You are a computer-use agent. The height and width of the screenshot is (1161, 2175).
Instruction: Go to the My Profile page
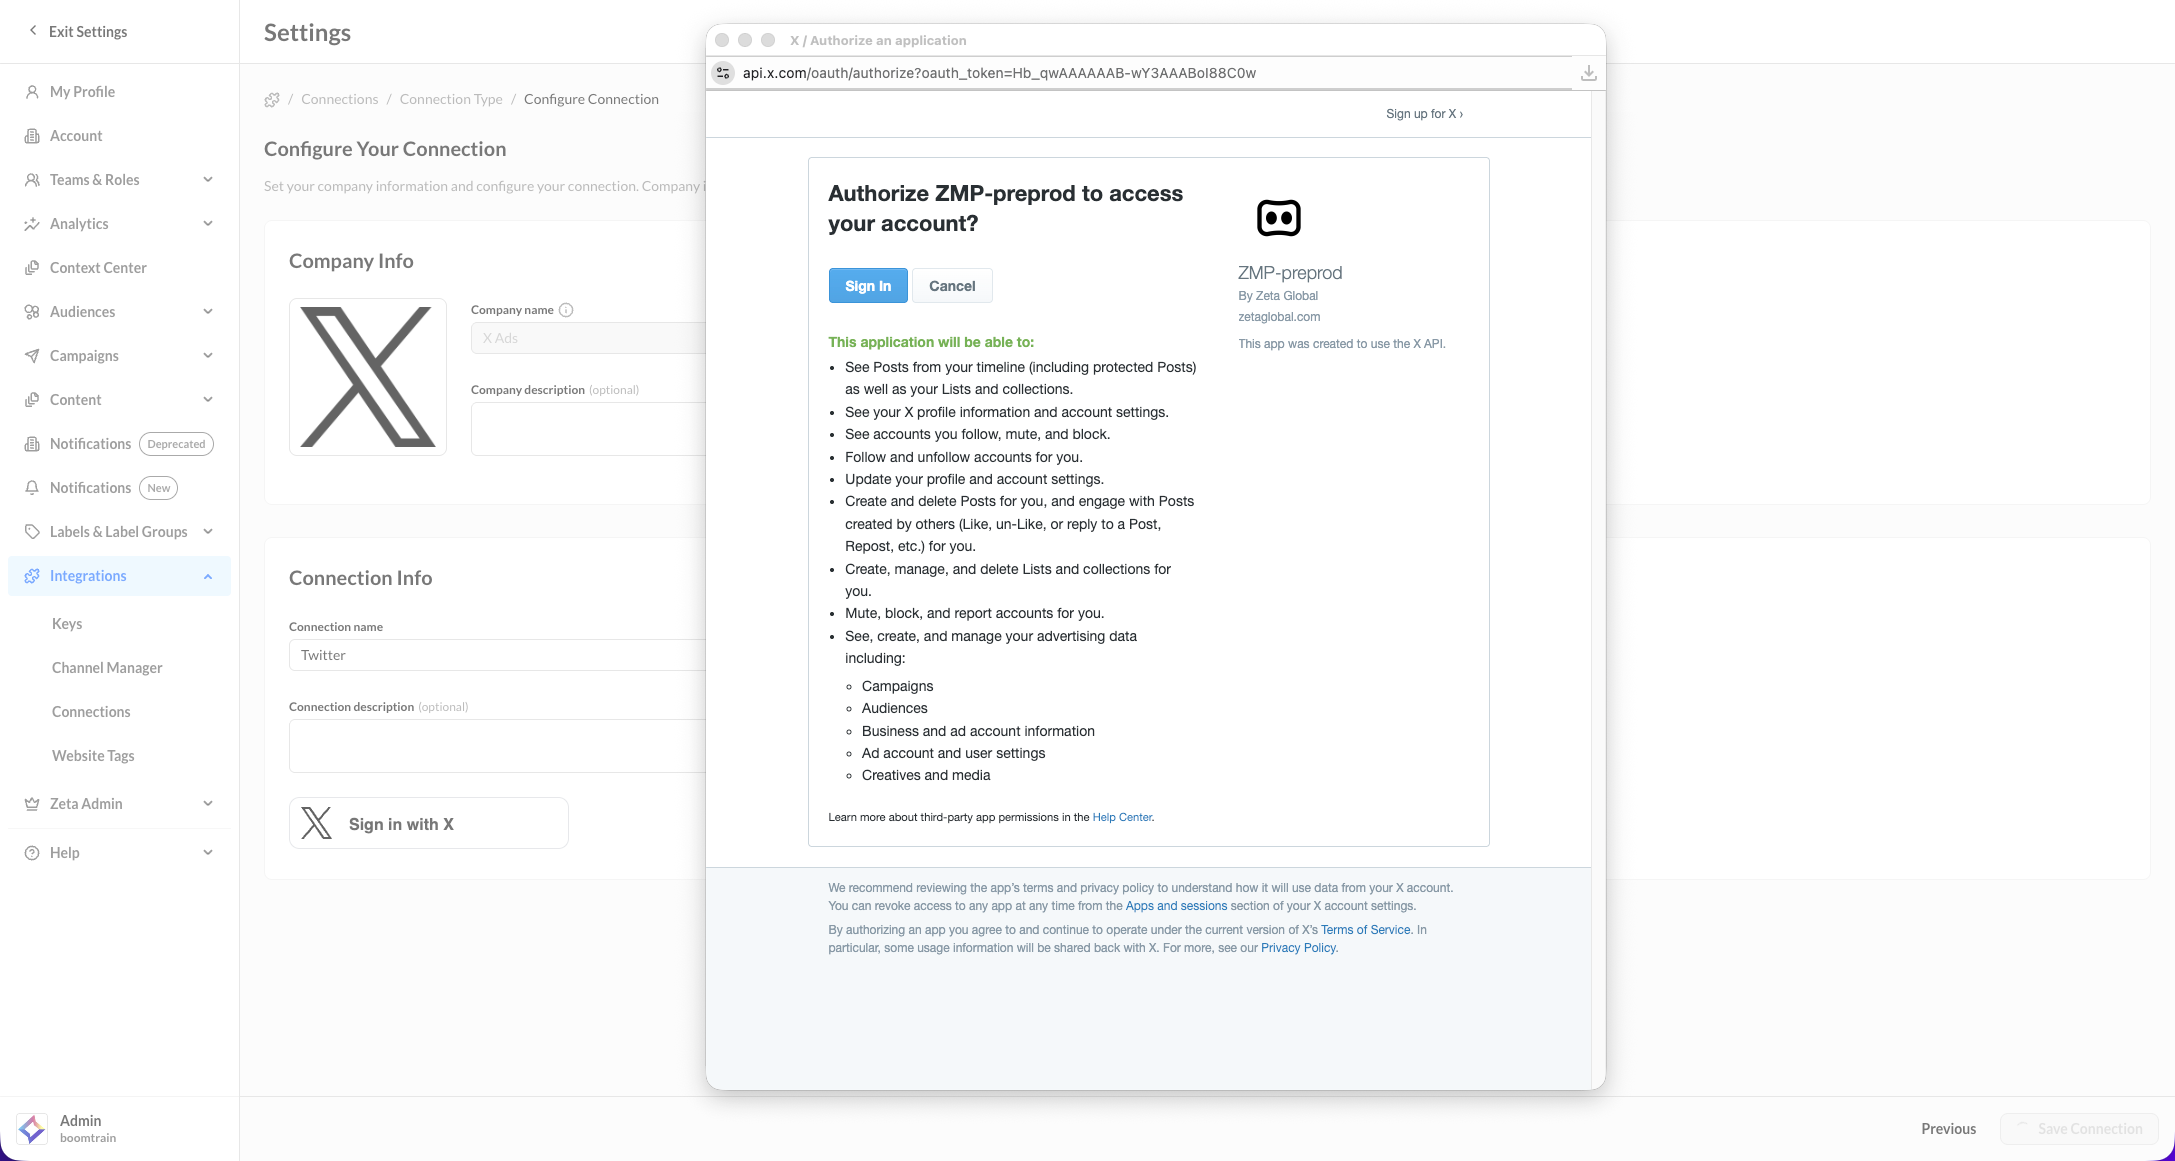click(82, 92)
